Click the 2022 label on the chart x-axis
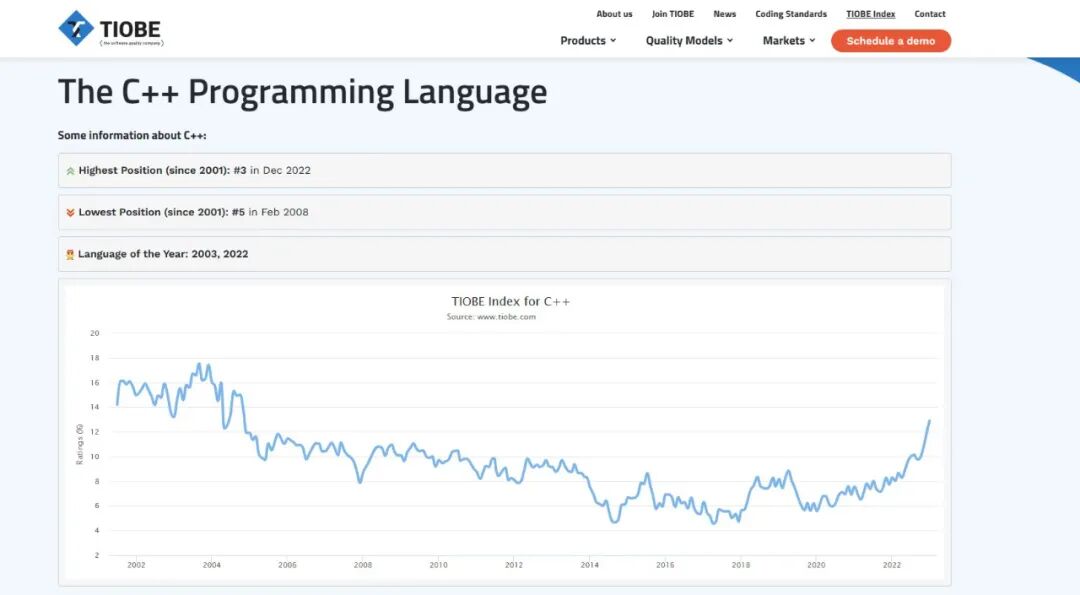 pyautogui.click(x=891, y=565)
